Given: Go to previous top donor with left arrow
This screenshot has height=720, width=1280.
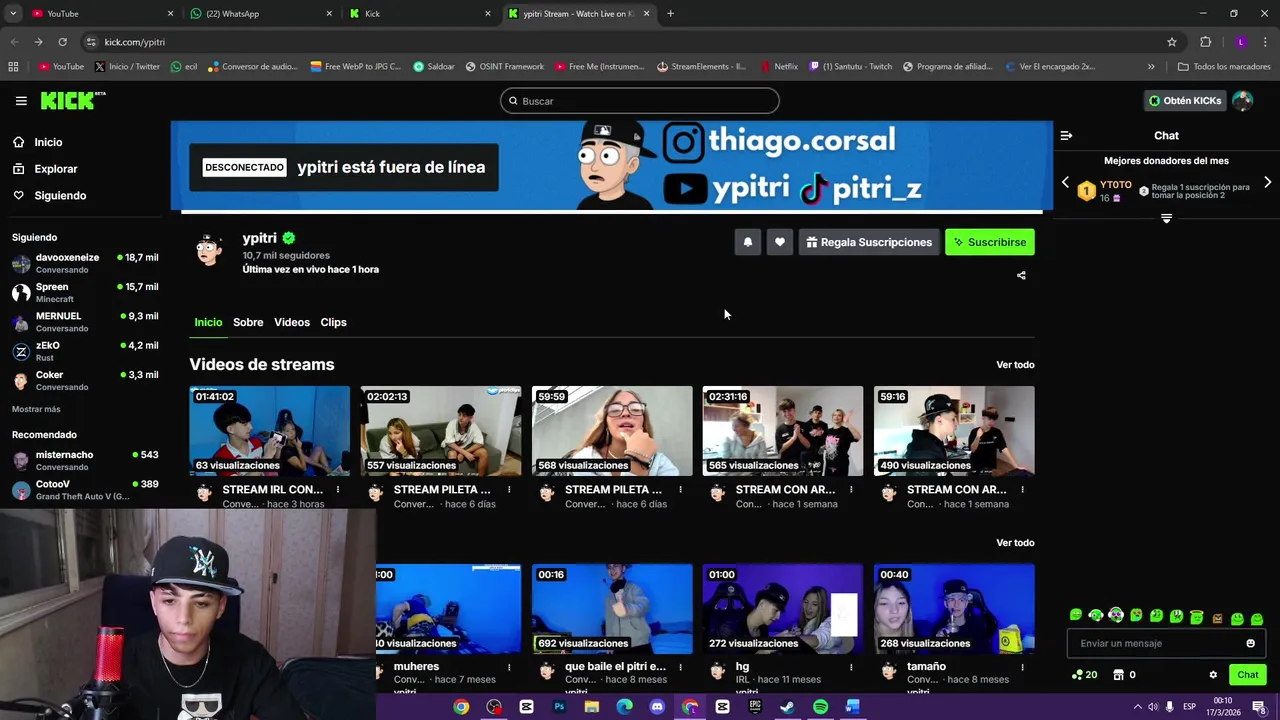Looking at the screenshot, I should [1065, 183].
